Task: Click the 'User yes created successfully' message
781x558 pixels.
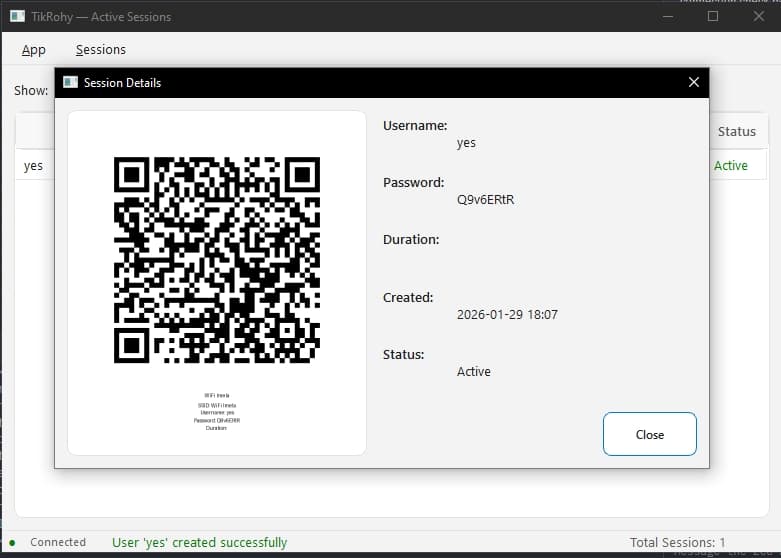Action: pyautogui.click(x=199, y=543)
